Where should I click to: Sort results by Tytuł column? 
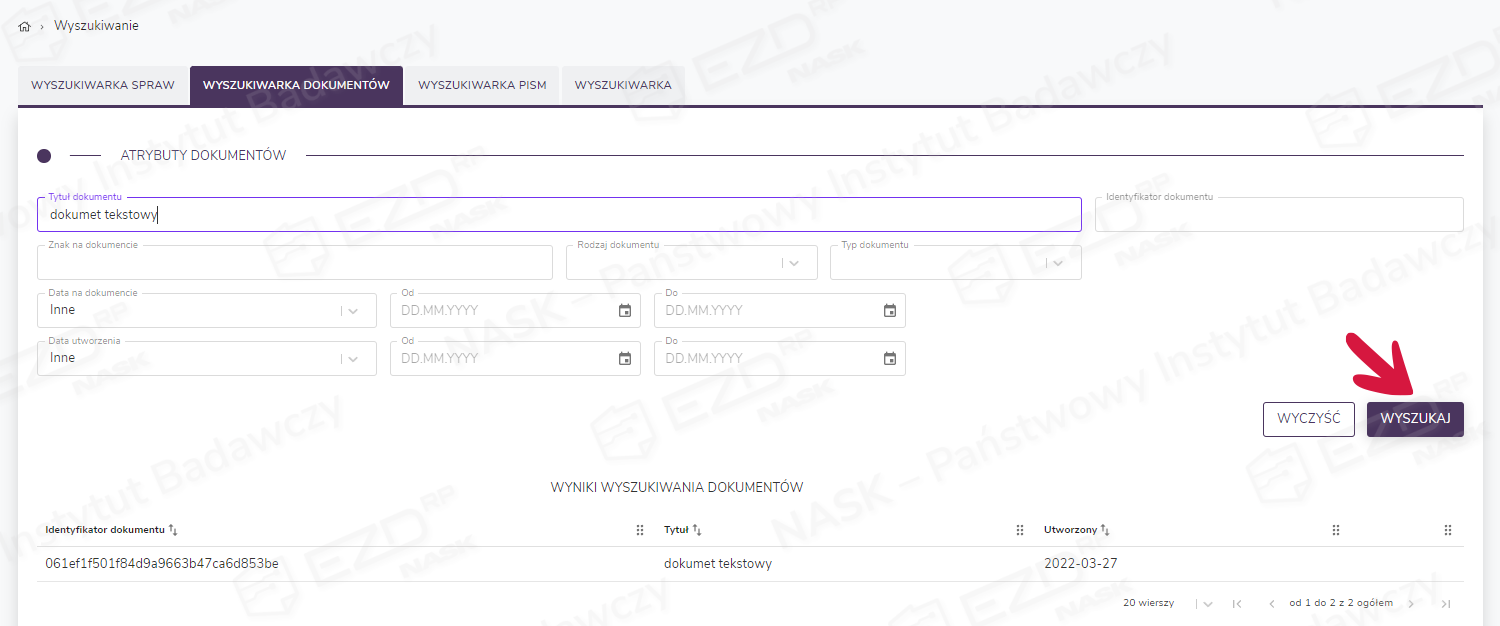697,530
